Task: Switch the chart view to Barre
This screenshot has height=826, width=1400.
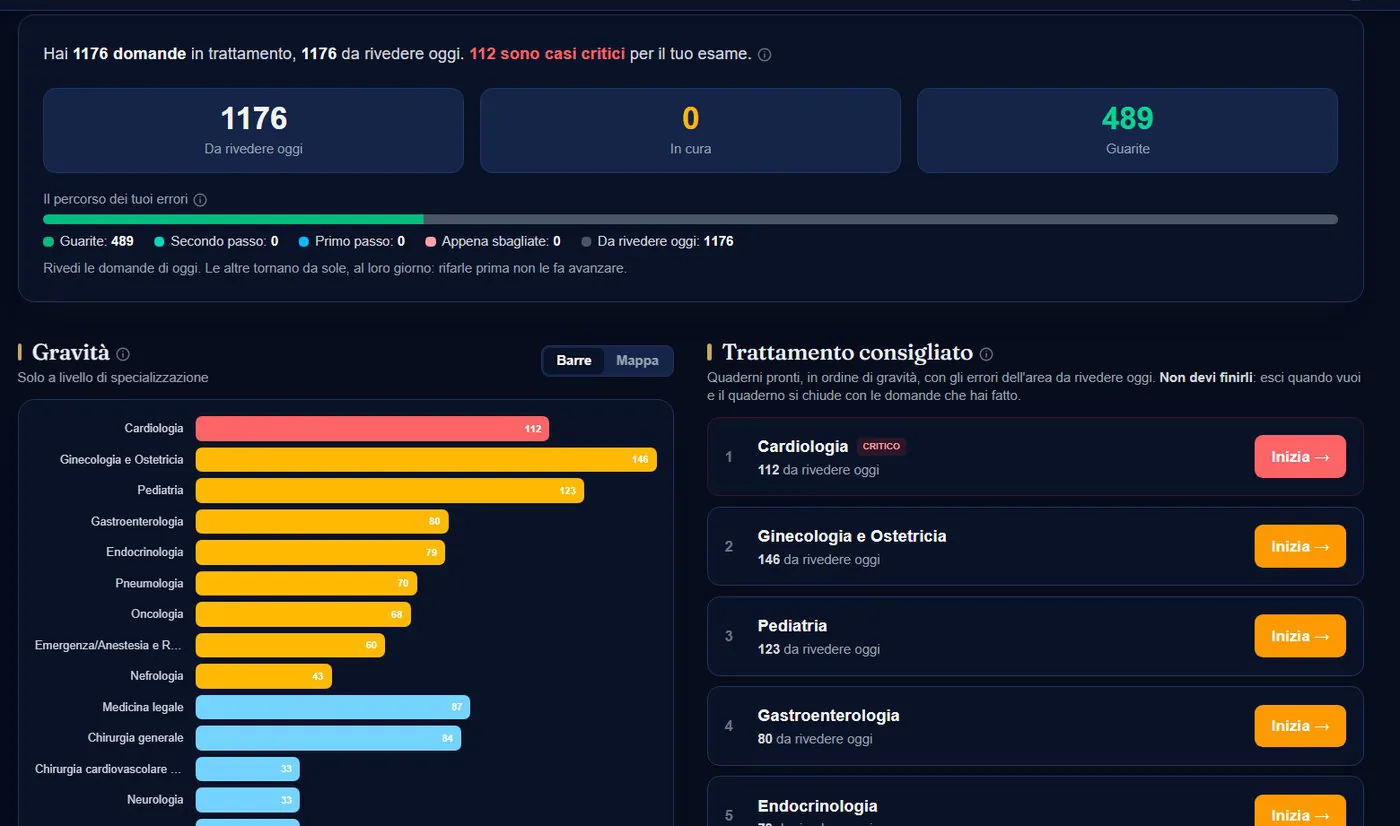Action: coord(574,361)
